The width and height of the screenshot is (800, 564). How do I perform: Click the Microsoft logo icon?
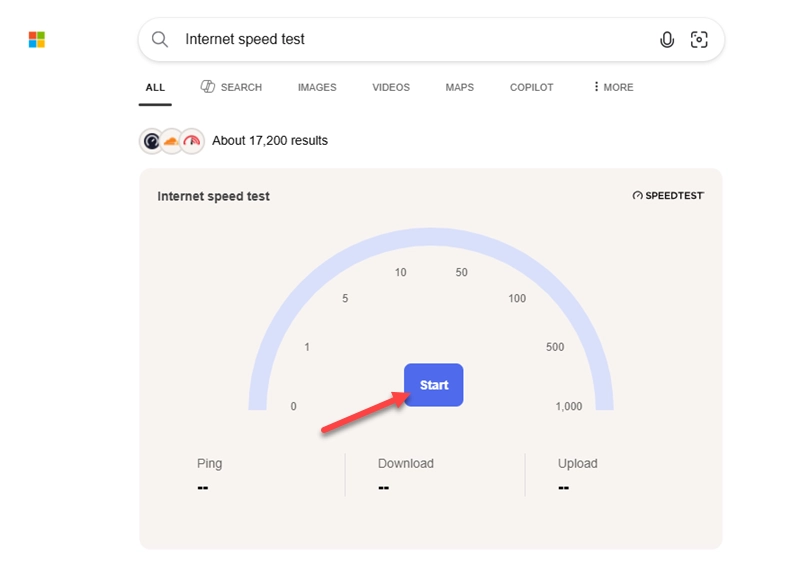37,39
